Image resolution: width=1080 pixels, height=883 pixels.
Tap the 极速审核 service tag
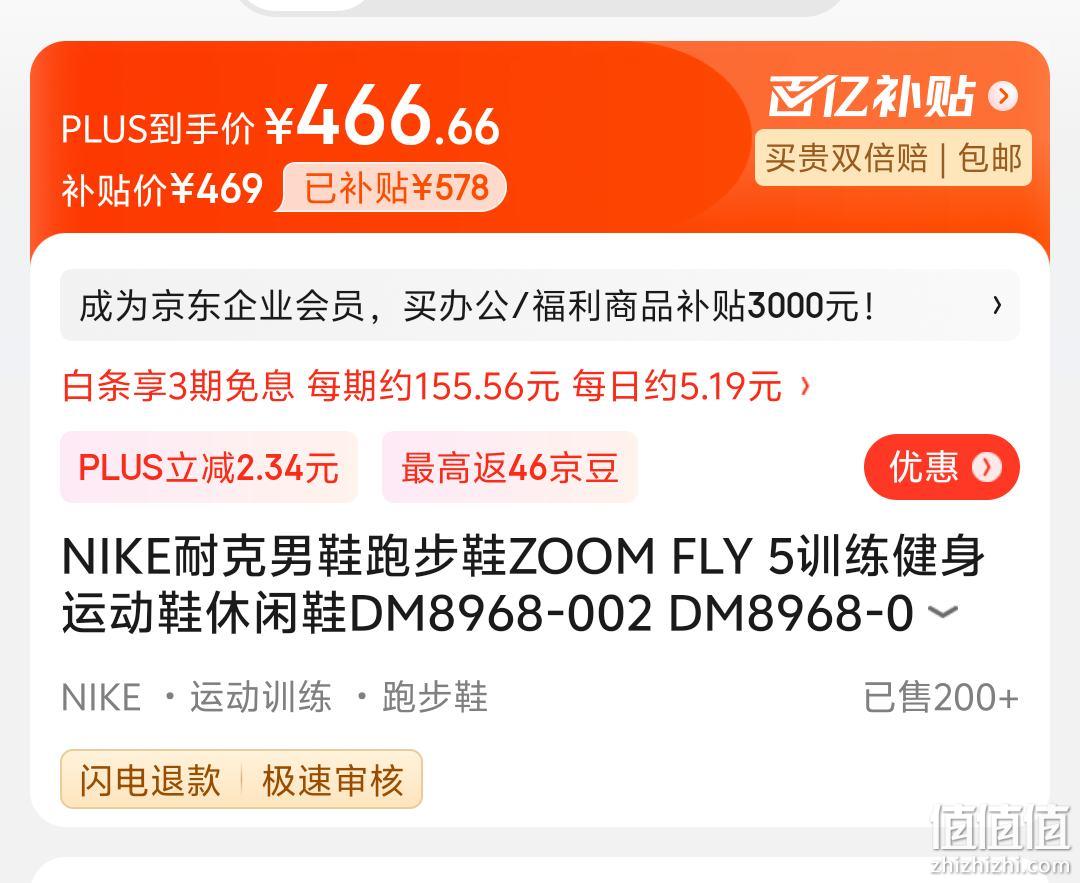[x=332, y=780]
